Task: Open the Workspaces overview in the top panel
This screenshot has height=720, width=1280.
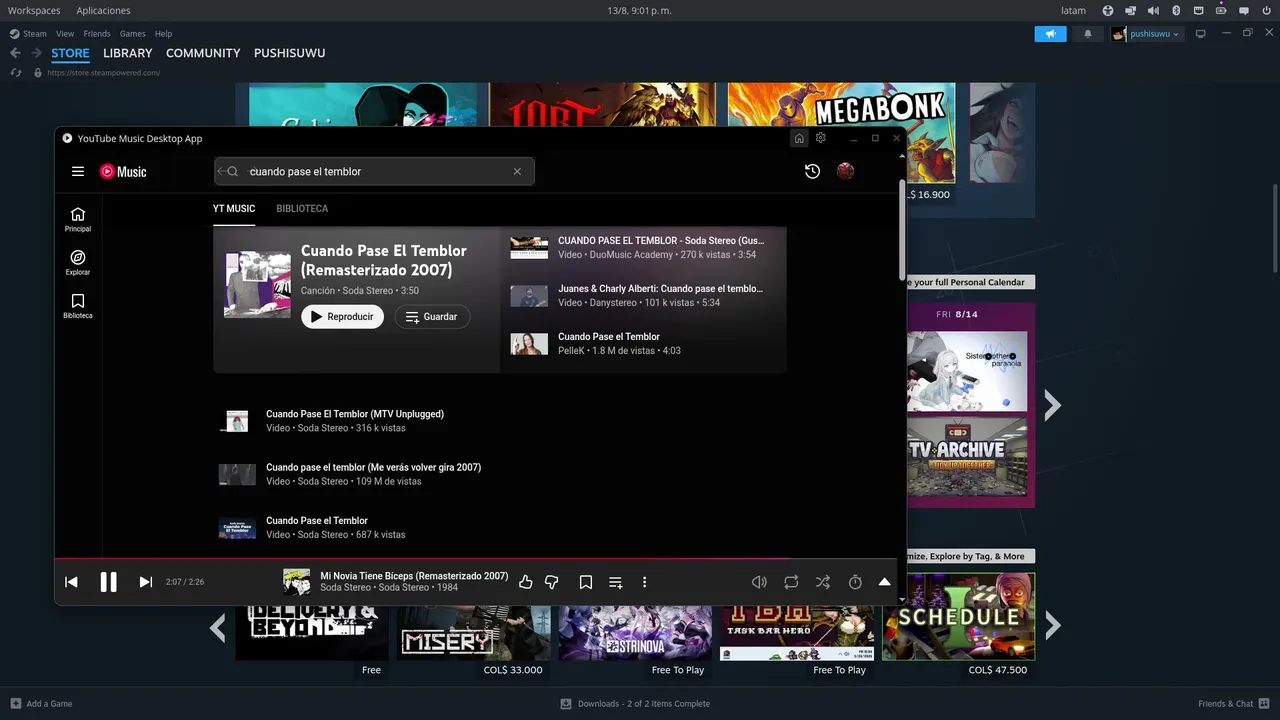Action: coord(34,10)
